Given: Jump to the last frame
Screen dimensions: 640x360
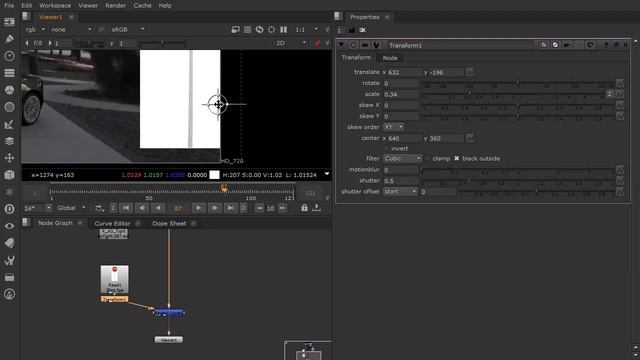Looking at the screenshot, I should (230, 208).
